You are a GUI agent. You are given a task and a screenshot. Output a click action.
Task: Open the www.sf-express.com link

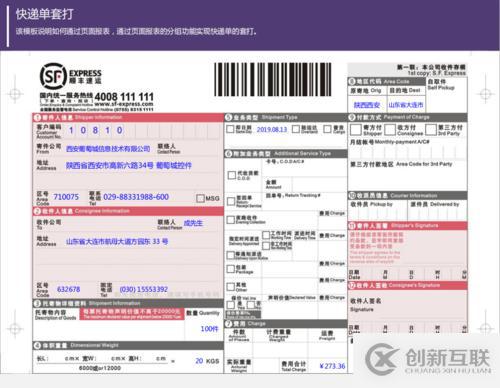click(124, 104)
